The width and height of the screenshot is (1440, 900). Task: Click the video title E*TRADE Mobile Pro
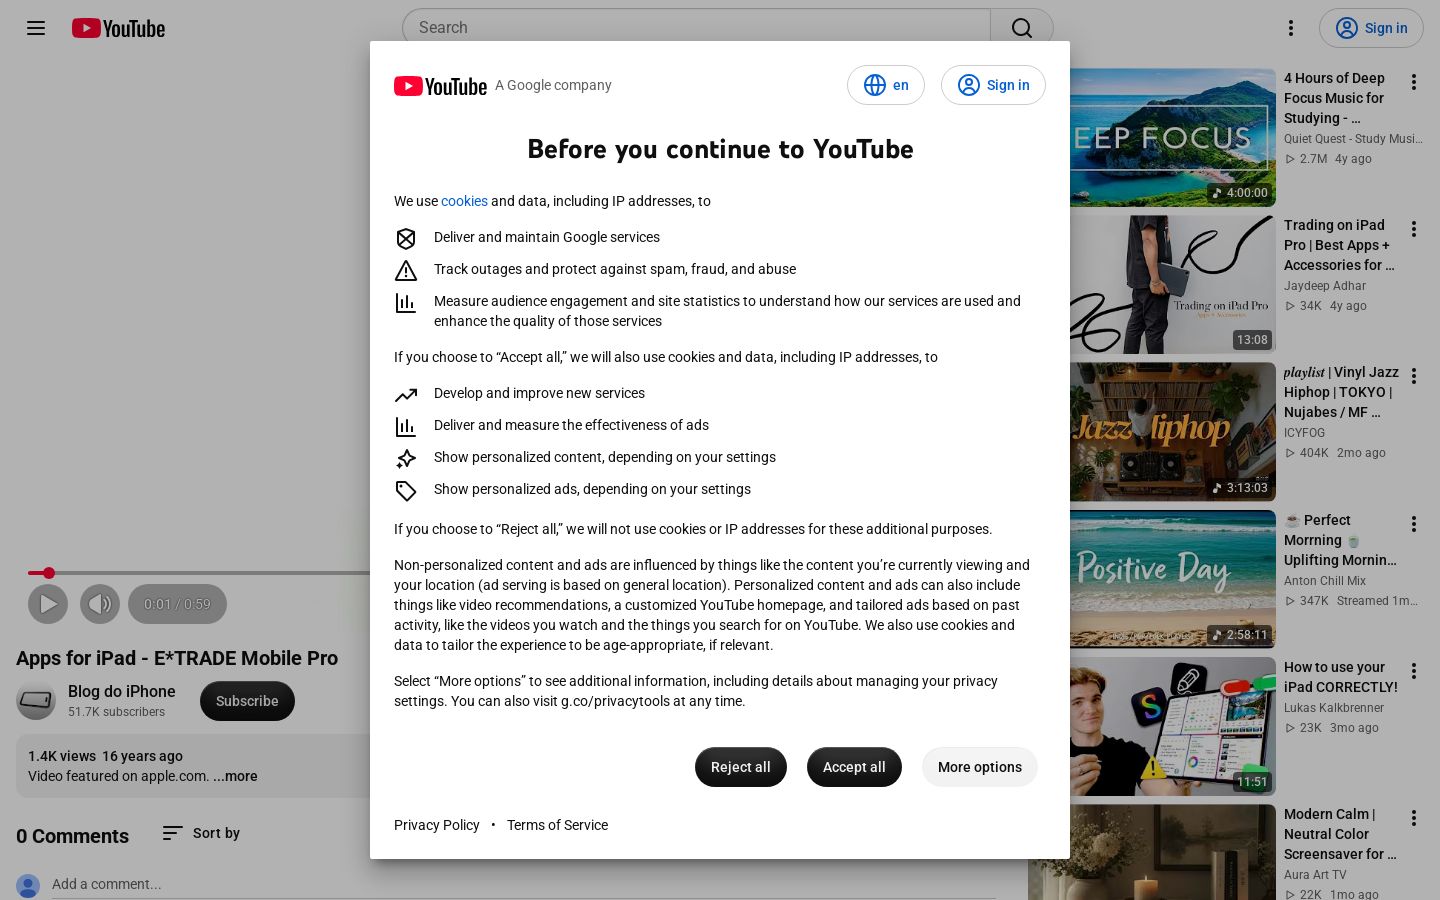(x=177, y=658)
